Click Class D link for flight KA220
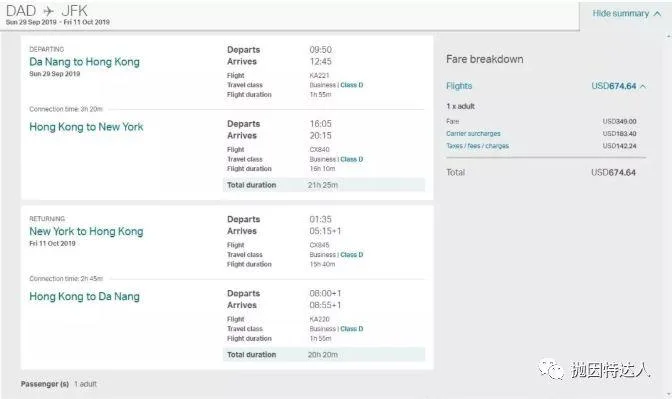Image resolution: width=672 pixels, height=399 pixels. 351,329
